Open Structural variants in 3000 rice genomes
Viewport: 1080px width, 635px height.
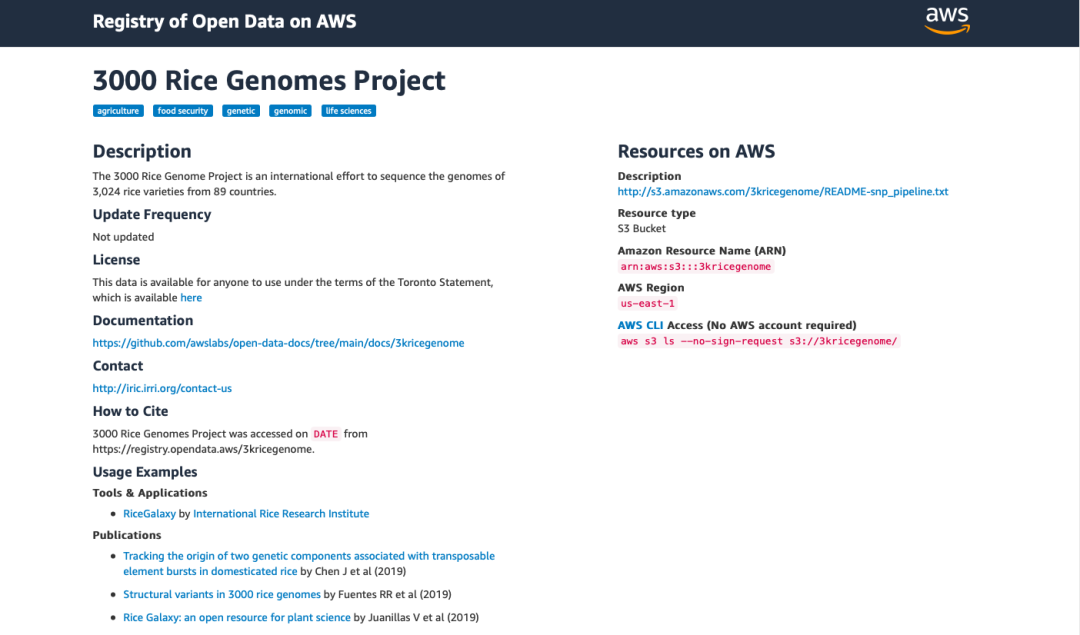222,594
